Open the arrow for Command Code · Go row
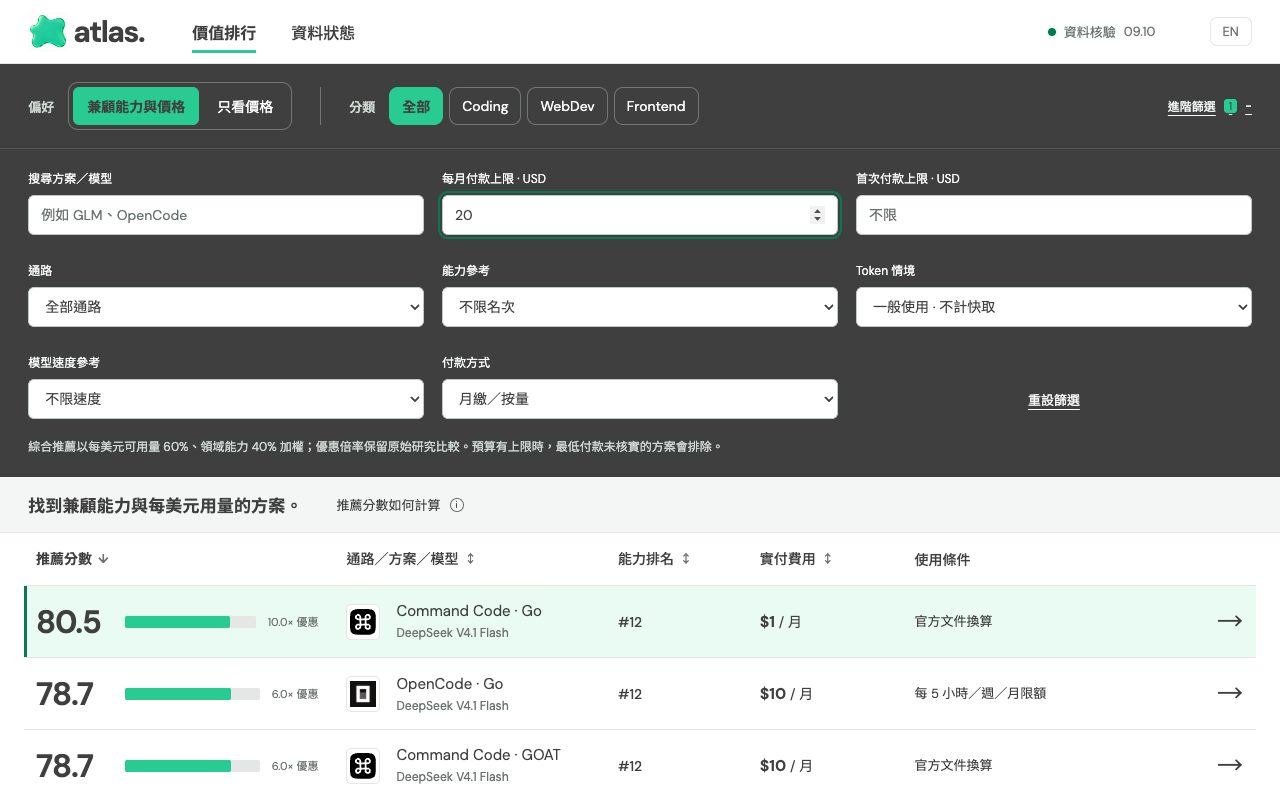The height and width of the screenshot is (800, 1280). [x=1230, y=621]
